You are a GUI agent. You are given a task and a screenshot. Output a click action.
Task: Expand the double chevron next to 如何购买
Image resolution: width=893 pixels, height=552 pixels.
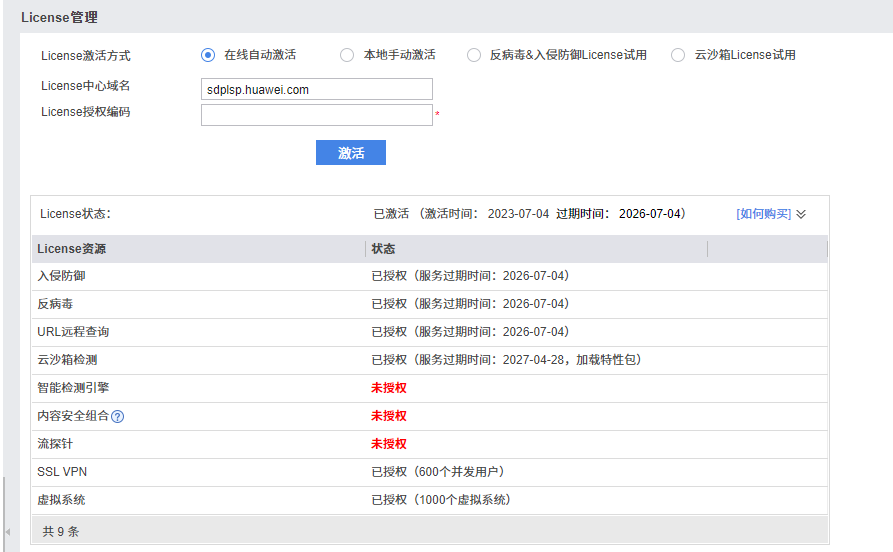pyautogui.click(x=801, y=214)
